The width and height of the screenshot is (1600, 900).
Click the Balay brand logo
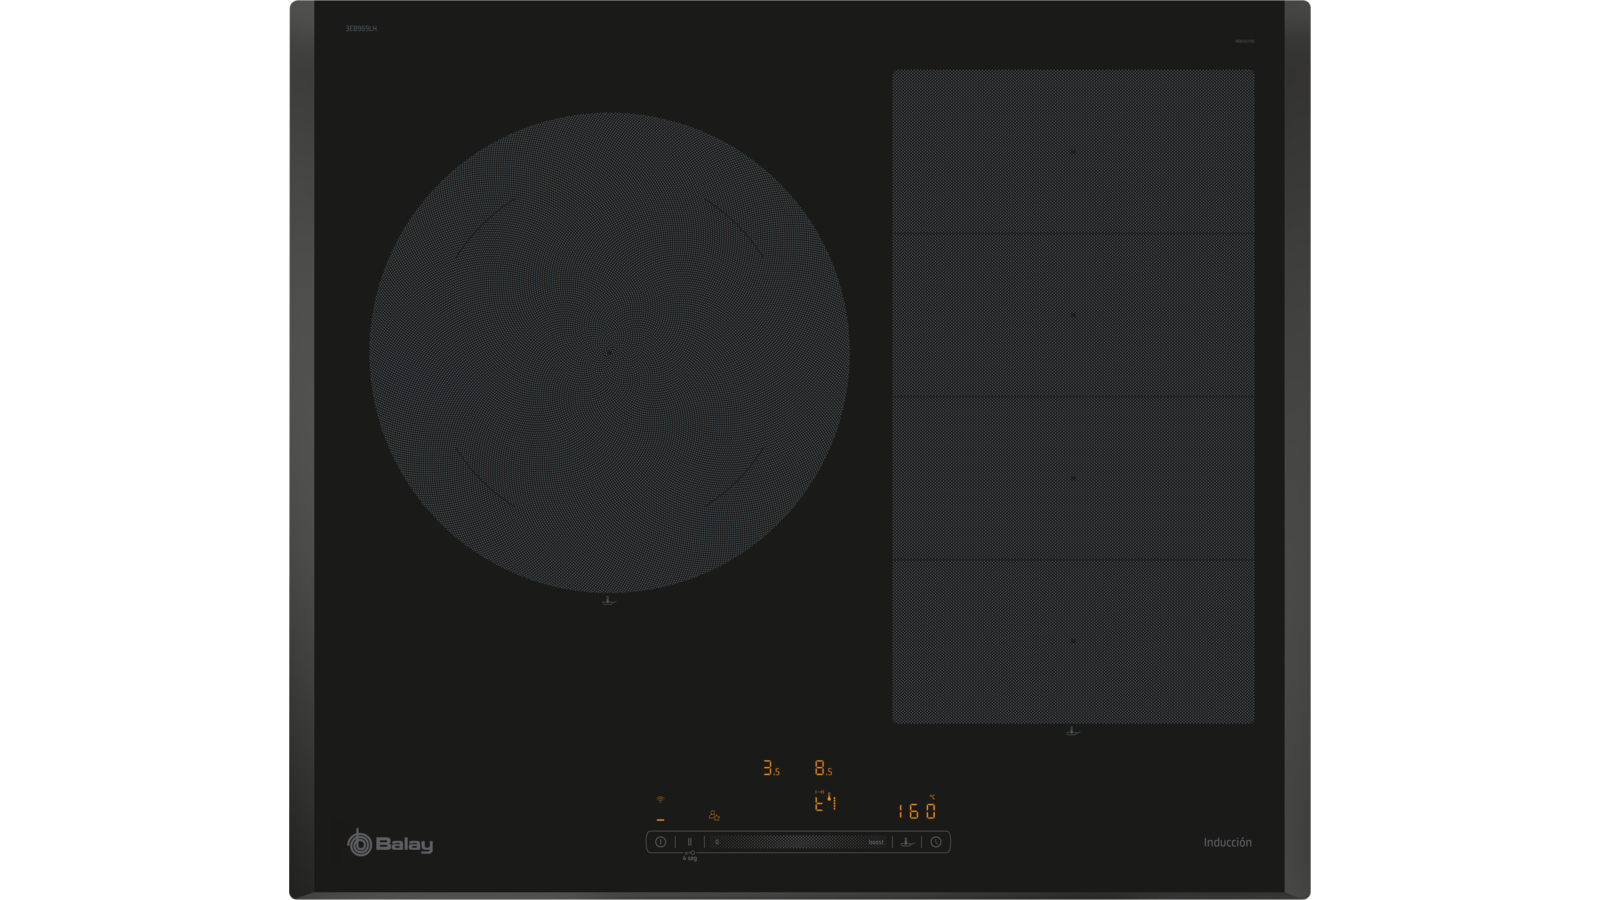tap(390, 843)
